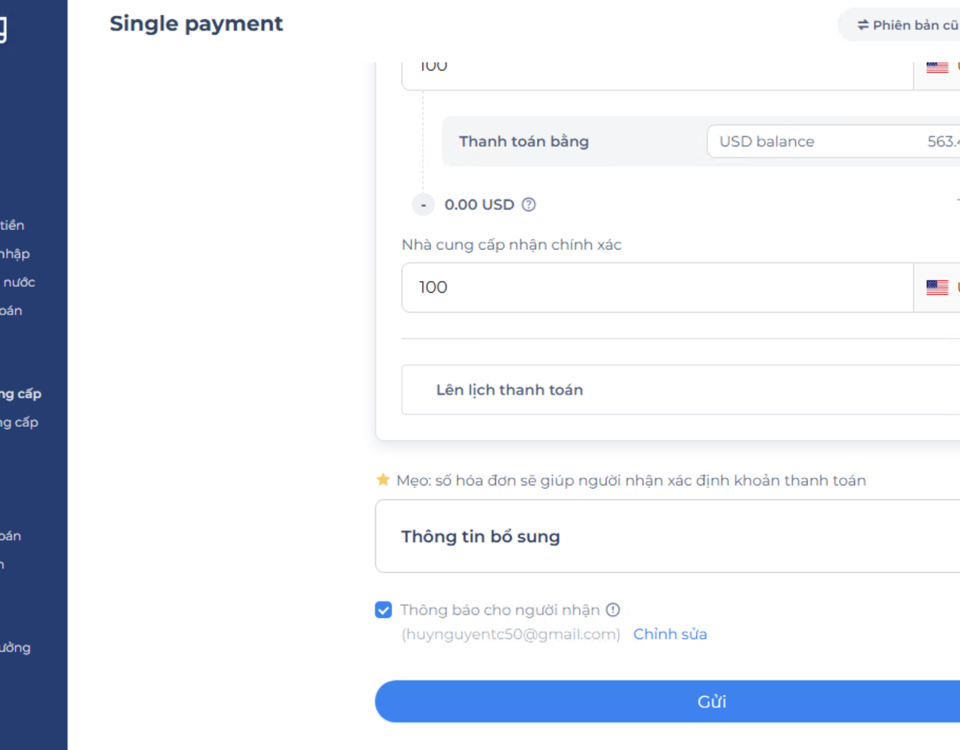Click the US flag in the top amount field
Image resolution: width=960 pixels, height=750 pixels.
pyautogui.click(x=937, y=67)
